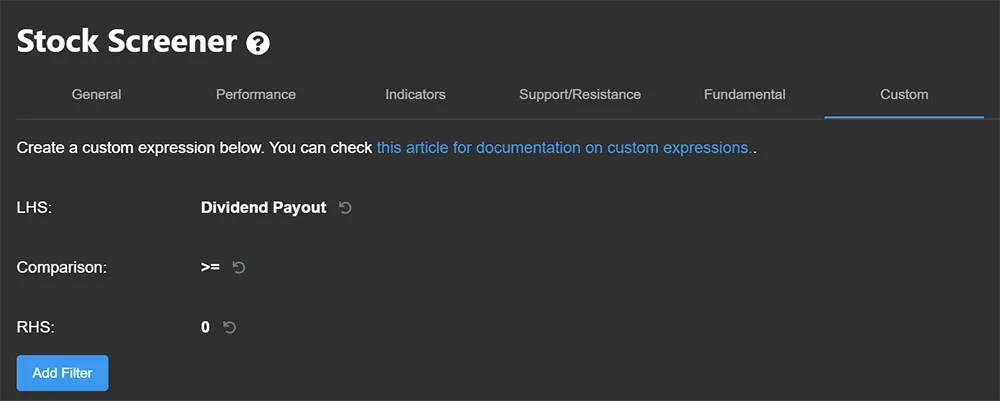Switch to the Performance tab
This screenshot has width=1000, height=401.
[256, 95]
